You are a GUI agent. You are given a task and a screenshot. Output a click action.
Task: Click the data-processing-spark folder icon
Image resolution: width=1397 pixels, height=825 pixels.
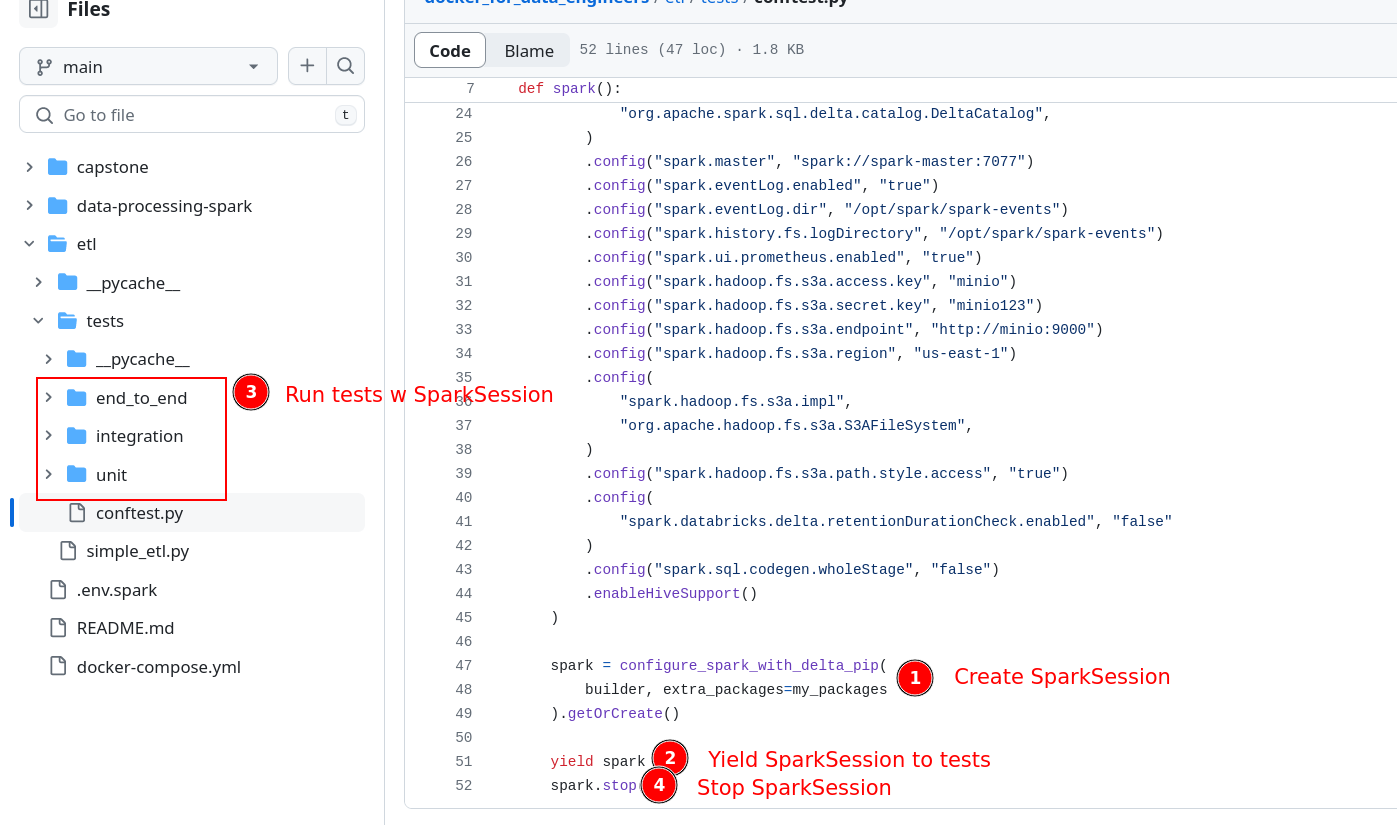point(58,206)
